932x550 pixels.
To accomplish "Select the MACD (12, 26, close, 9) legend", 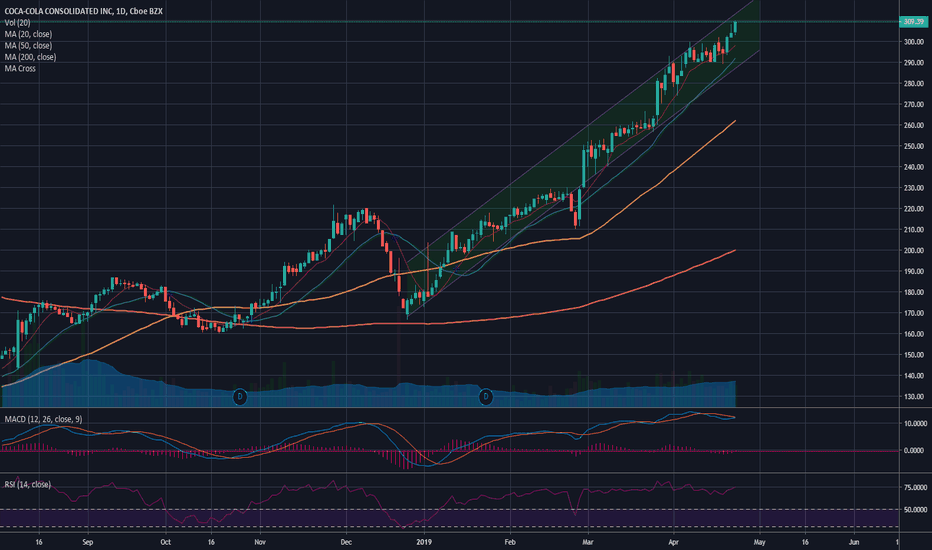I will 43,419.
